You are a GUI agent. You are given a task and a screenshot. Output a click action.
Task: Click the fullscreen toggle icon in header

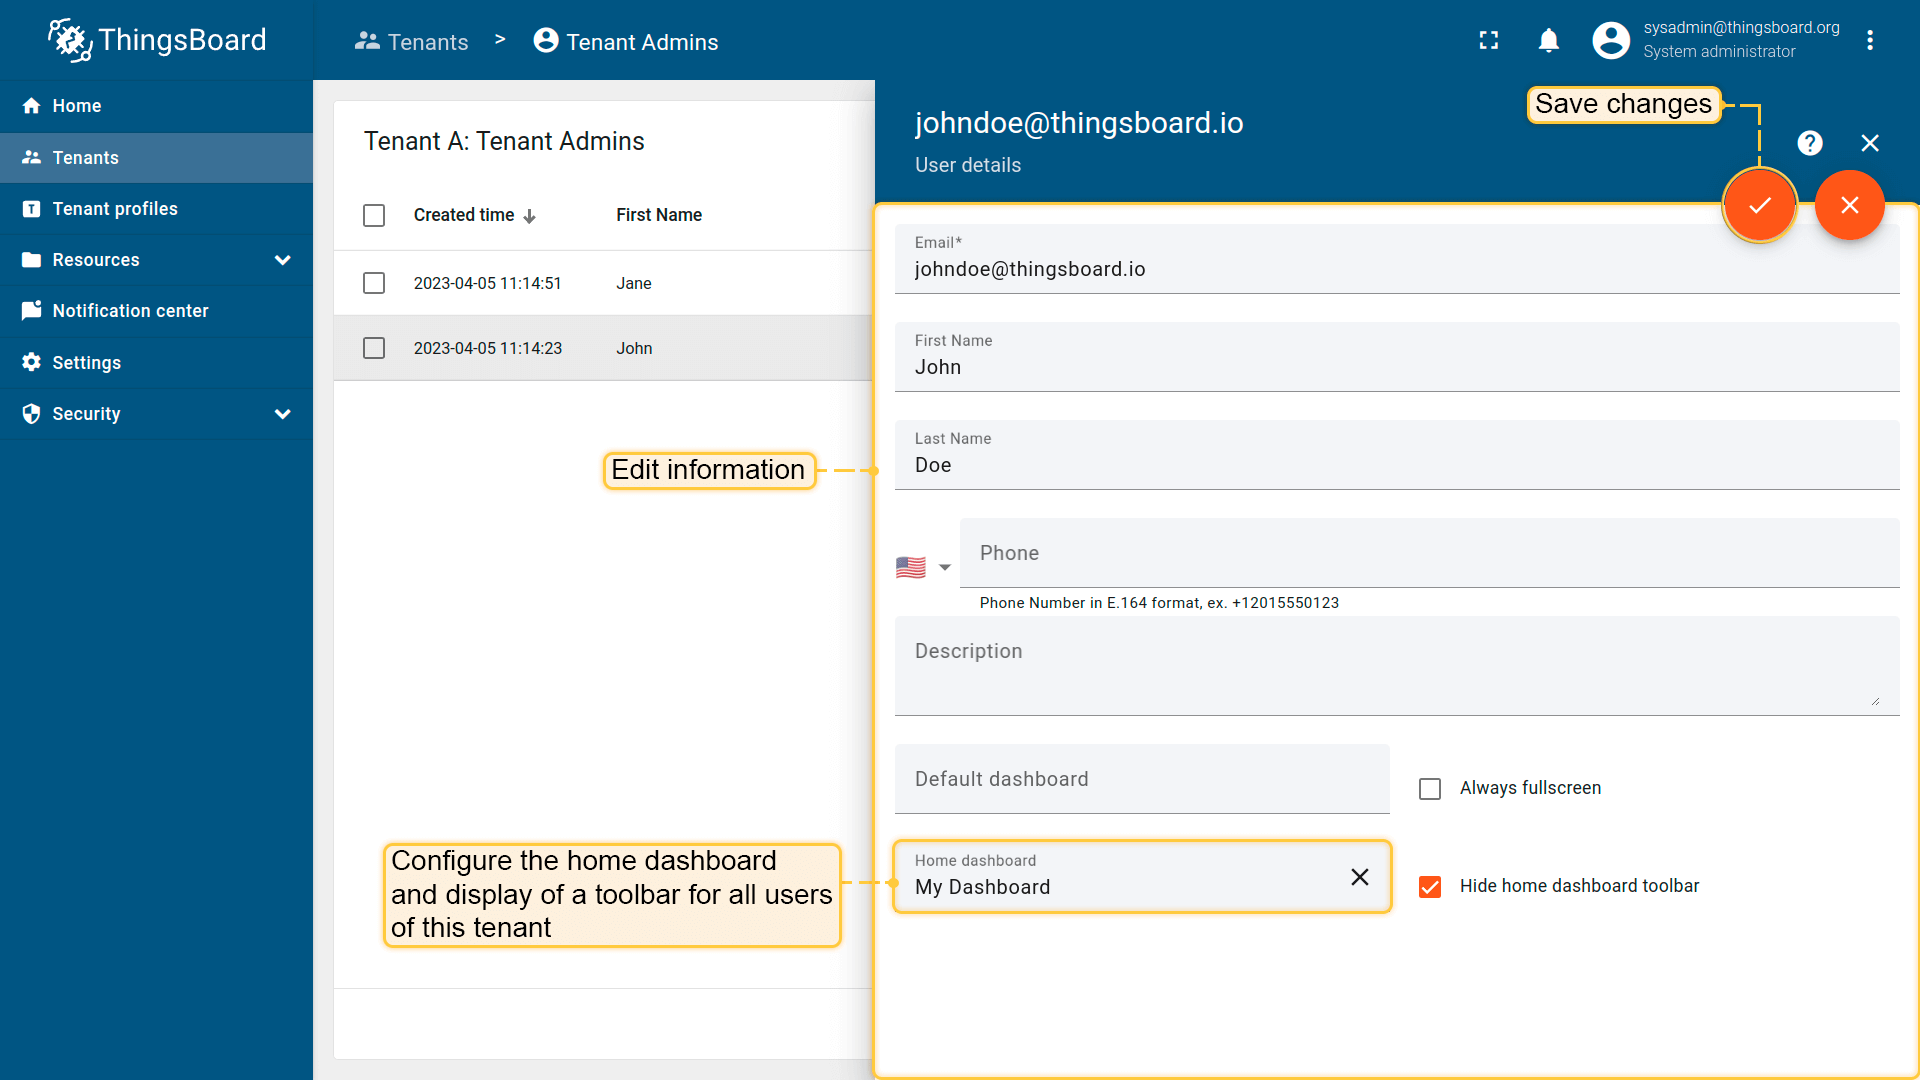[x=1489, y=40]
